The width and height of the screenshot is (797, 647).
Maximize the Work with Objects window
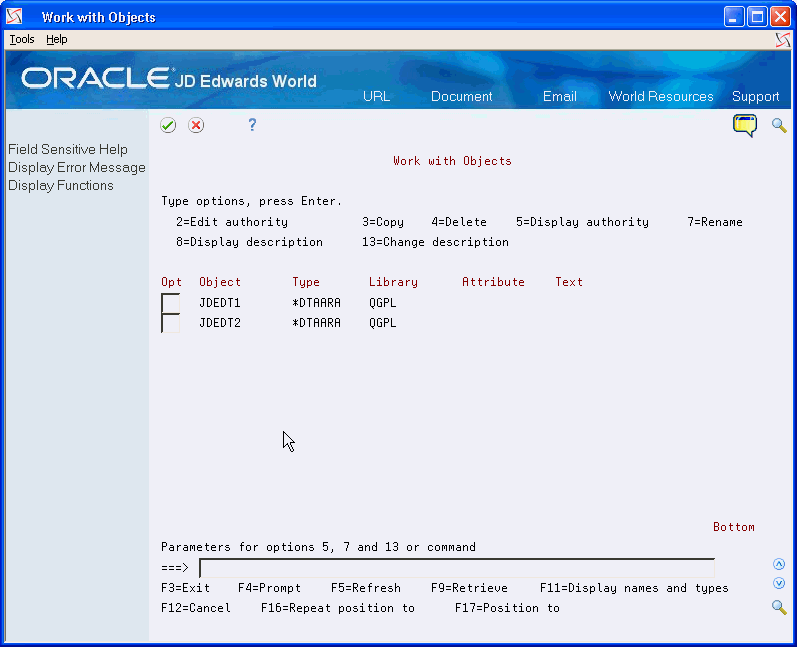tap(757, 17)
